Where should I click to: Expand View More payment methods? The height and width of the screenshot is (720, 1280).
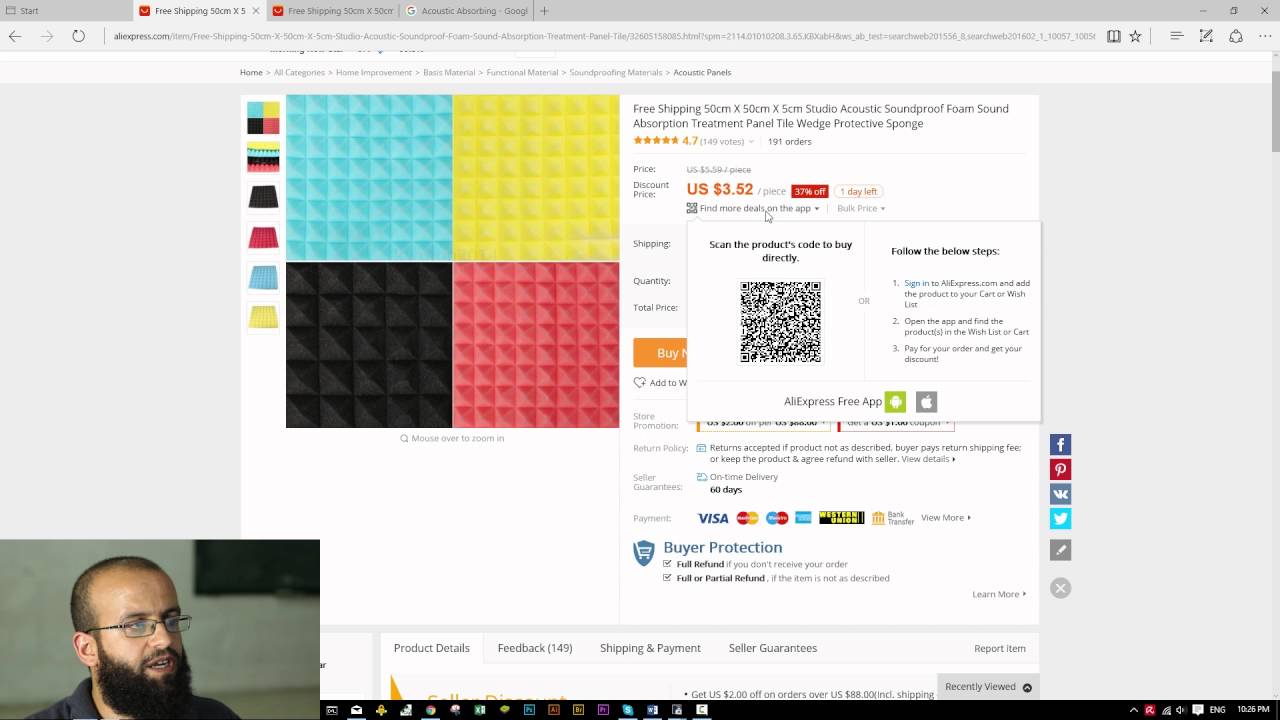(946, 517)
